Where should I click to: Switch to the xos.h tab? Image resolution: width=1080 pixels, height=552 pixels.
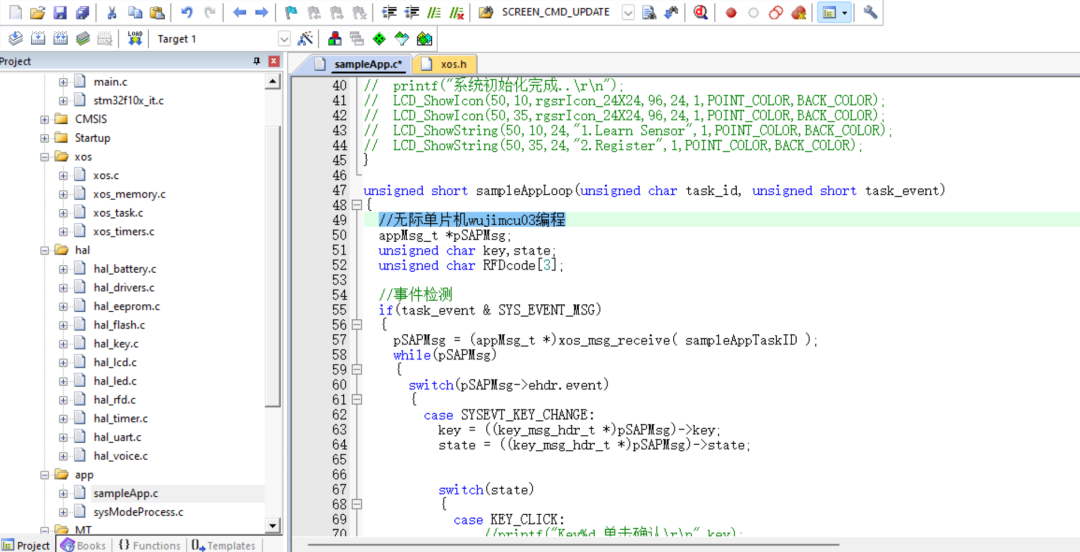pyautogui.click(x=446, y=65)
